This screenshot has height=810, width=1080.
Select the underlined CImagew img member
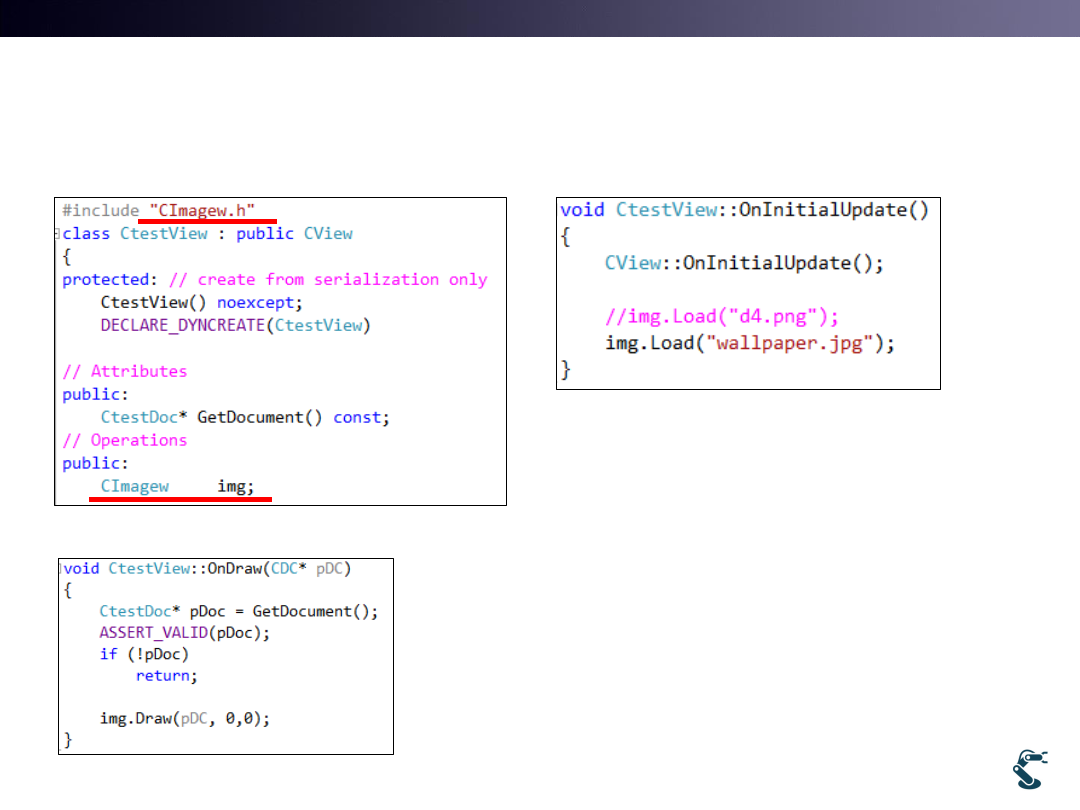tap(178, 486)
